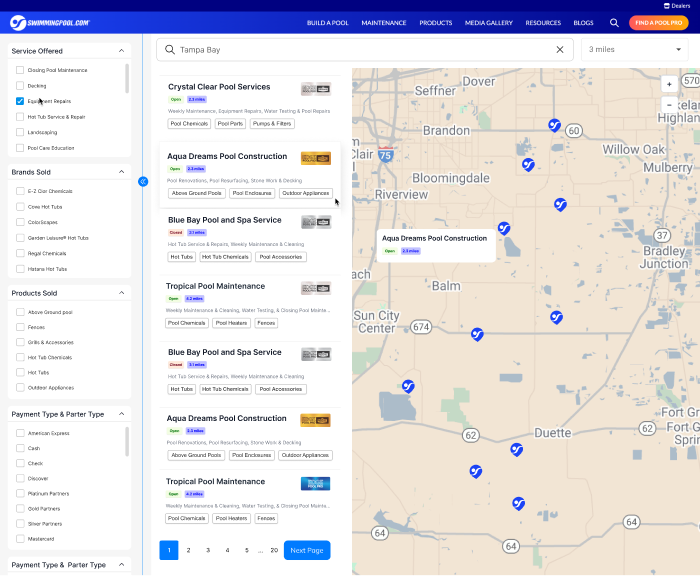Collapse the Brands Sold section
700x576 pixels.
tap(121, 172)
